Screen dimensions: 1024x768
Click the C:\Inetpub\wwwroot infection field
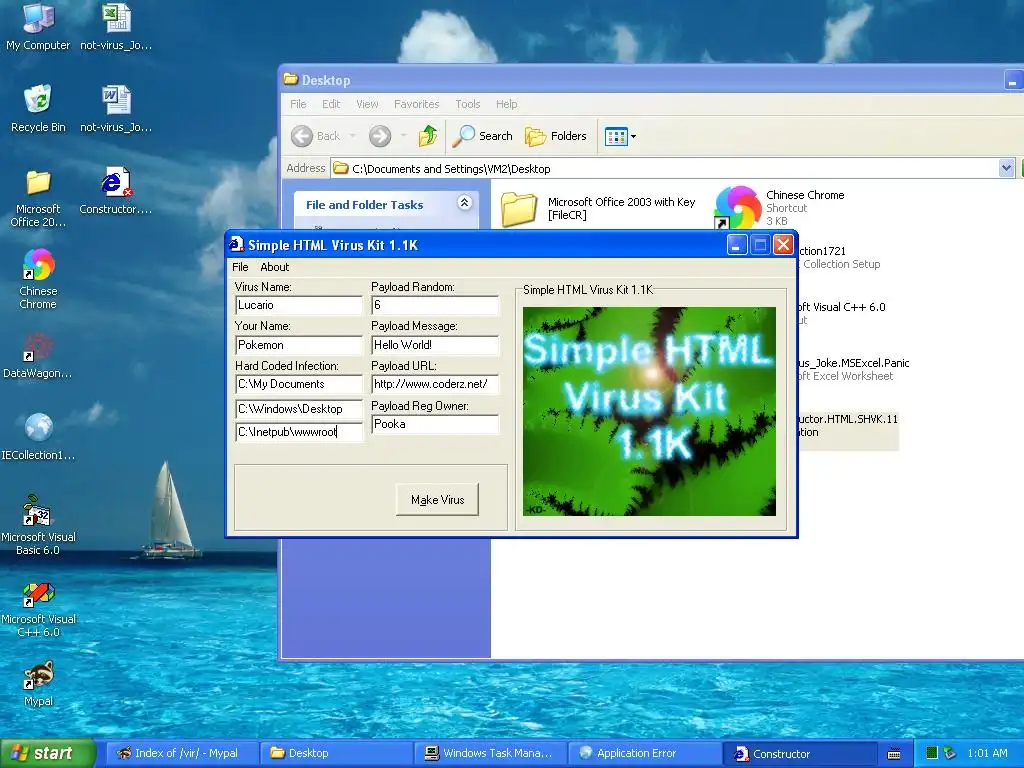coord(298,432)
